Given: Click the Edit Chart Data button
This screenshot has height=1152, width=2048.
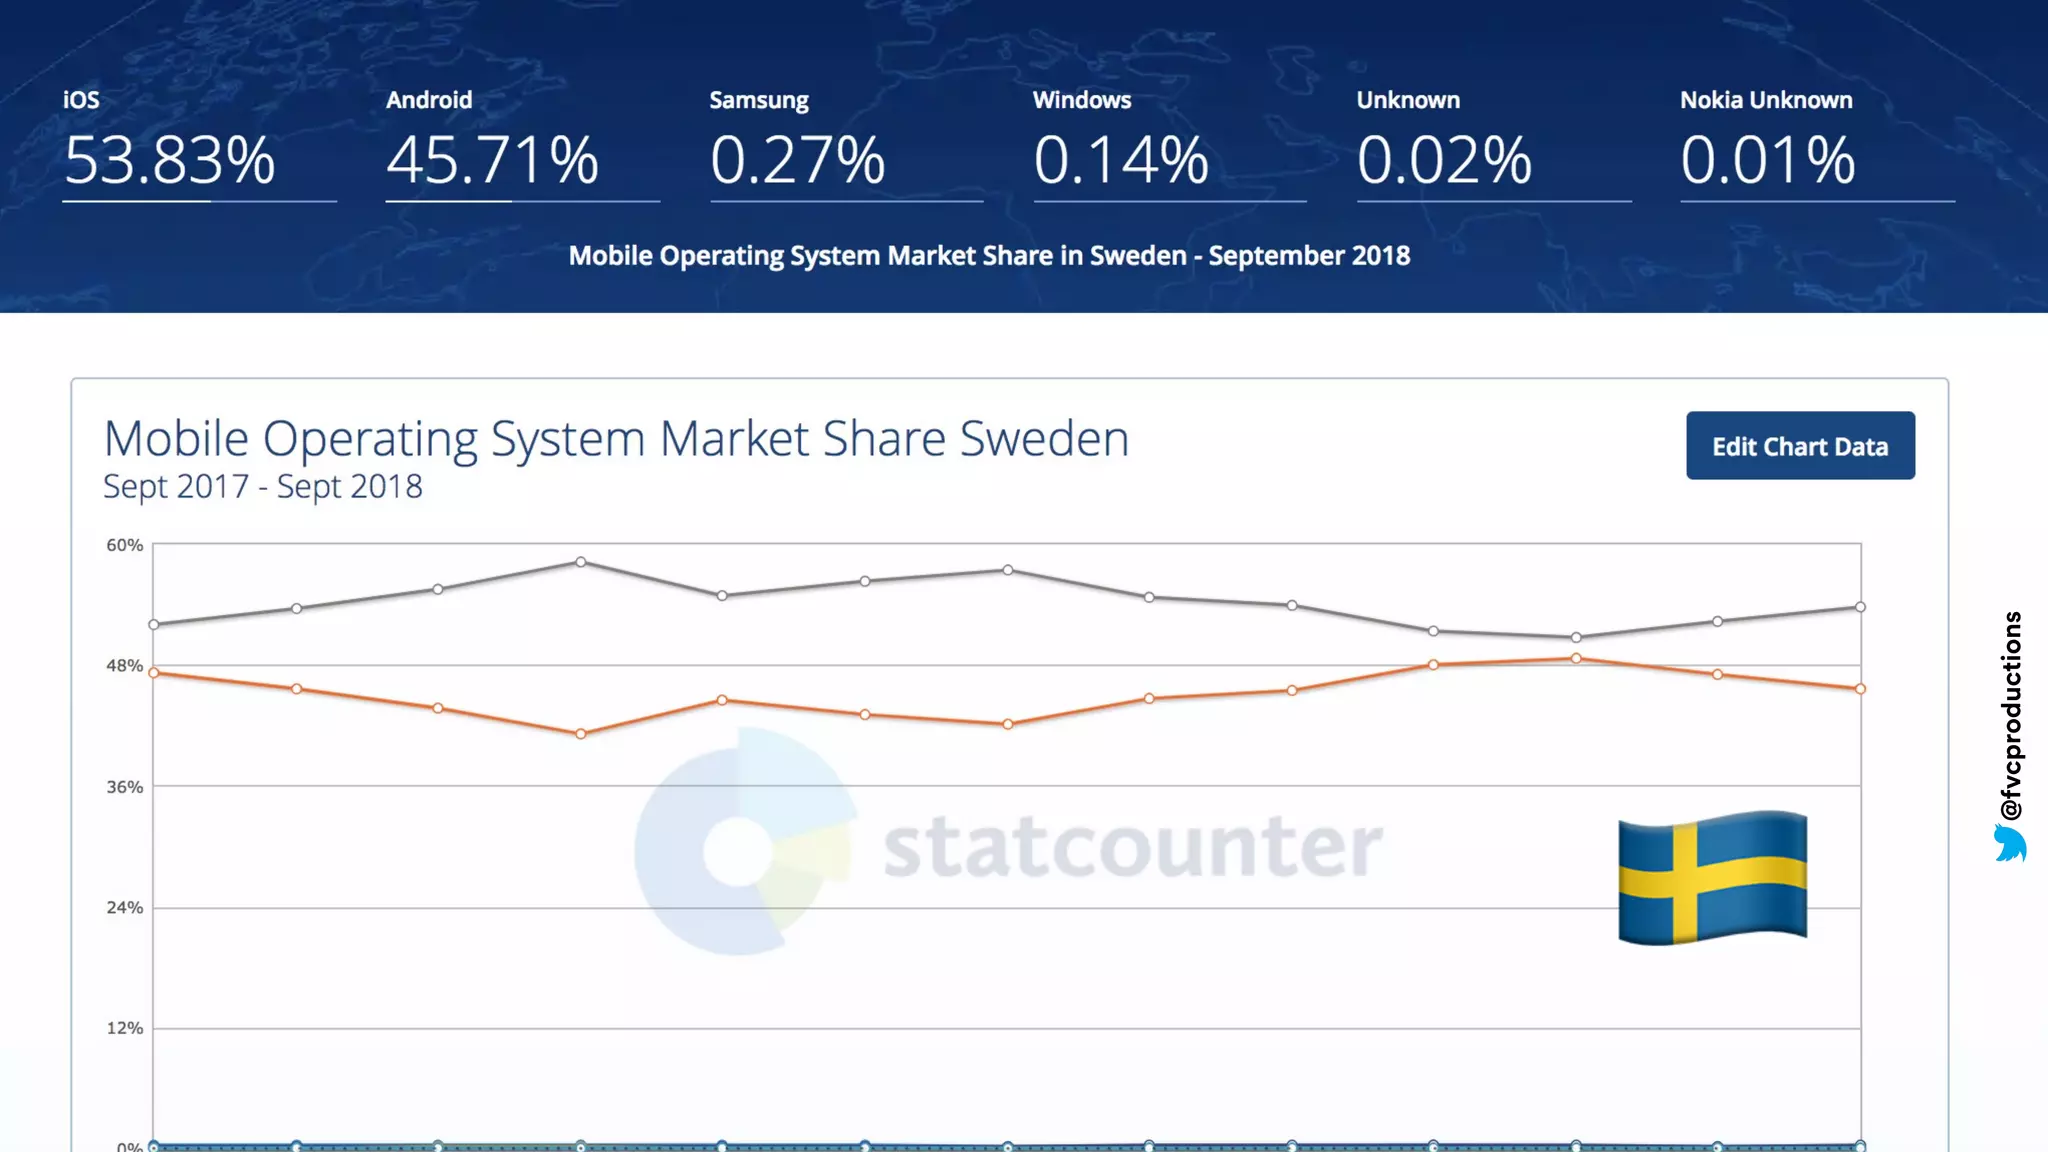Looking at the screenshot, I should point(1800,446).
